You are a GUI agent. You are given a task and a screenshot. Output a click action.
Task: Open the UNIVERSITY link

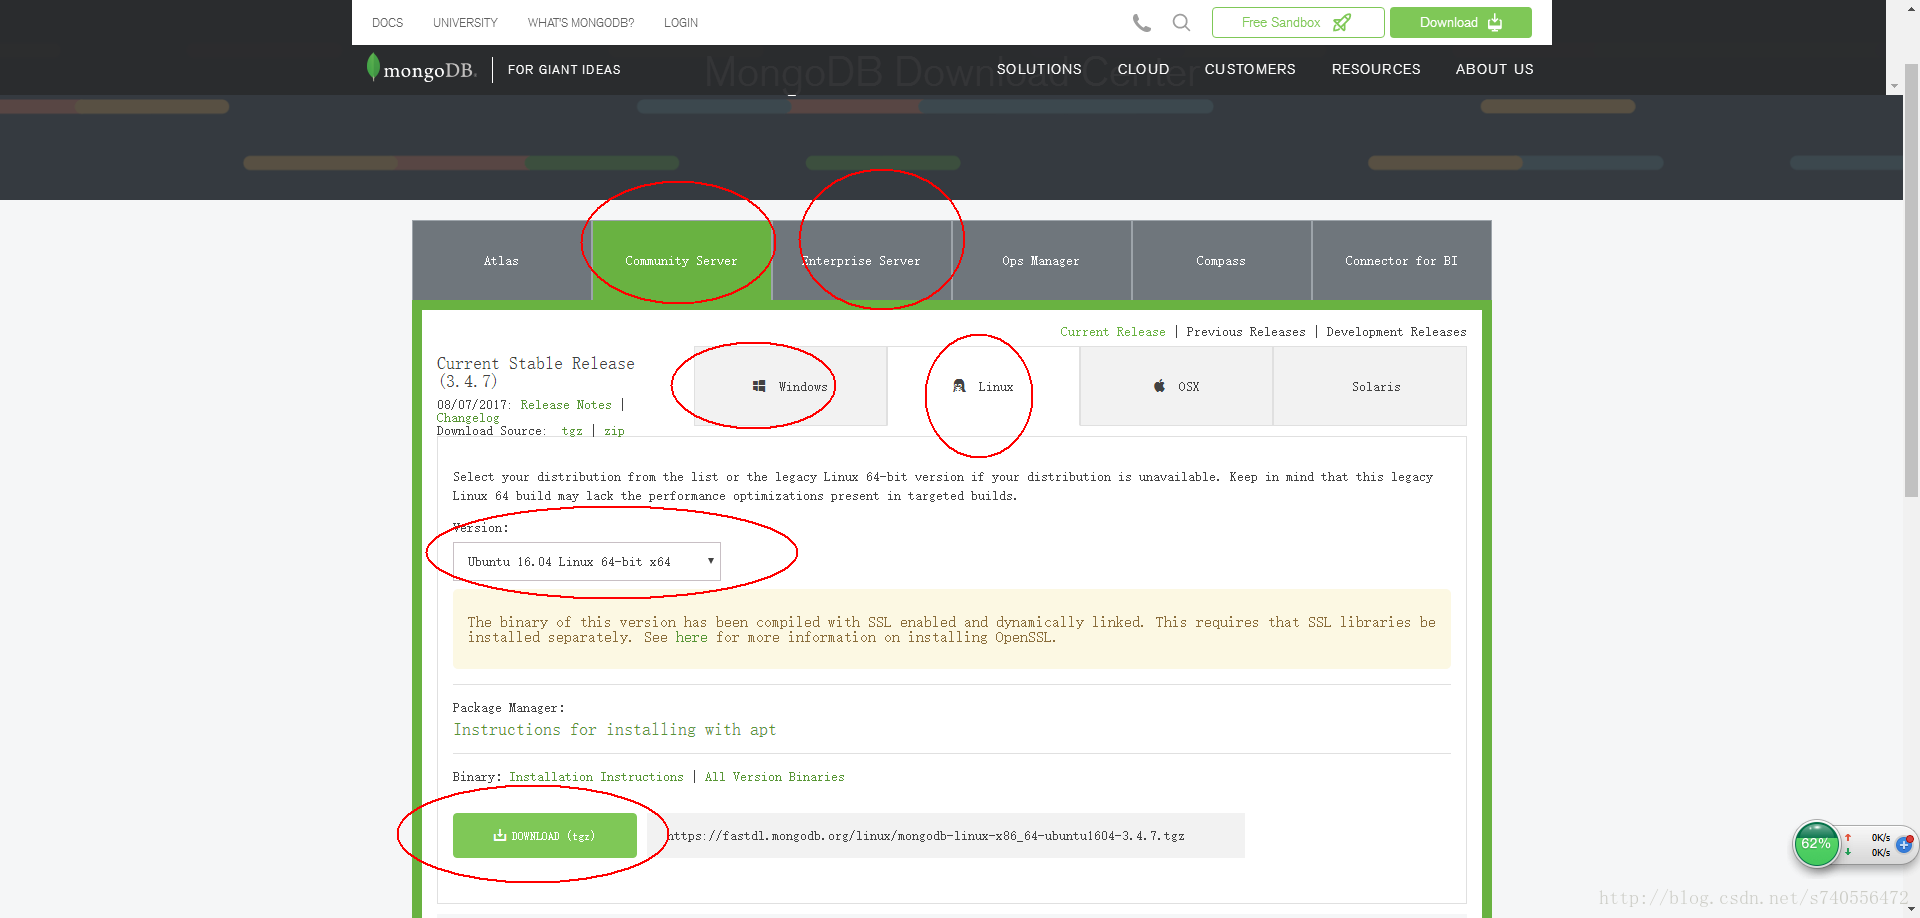pos(465,23)
